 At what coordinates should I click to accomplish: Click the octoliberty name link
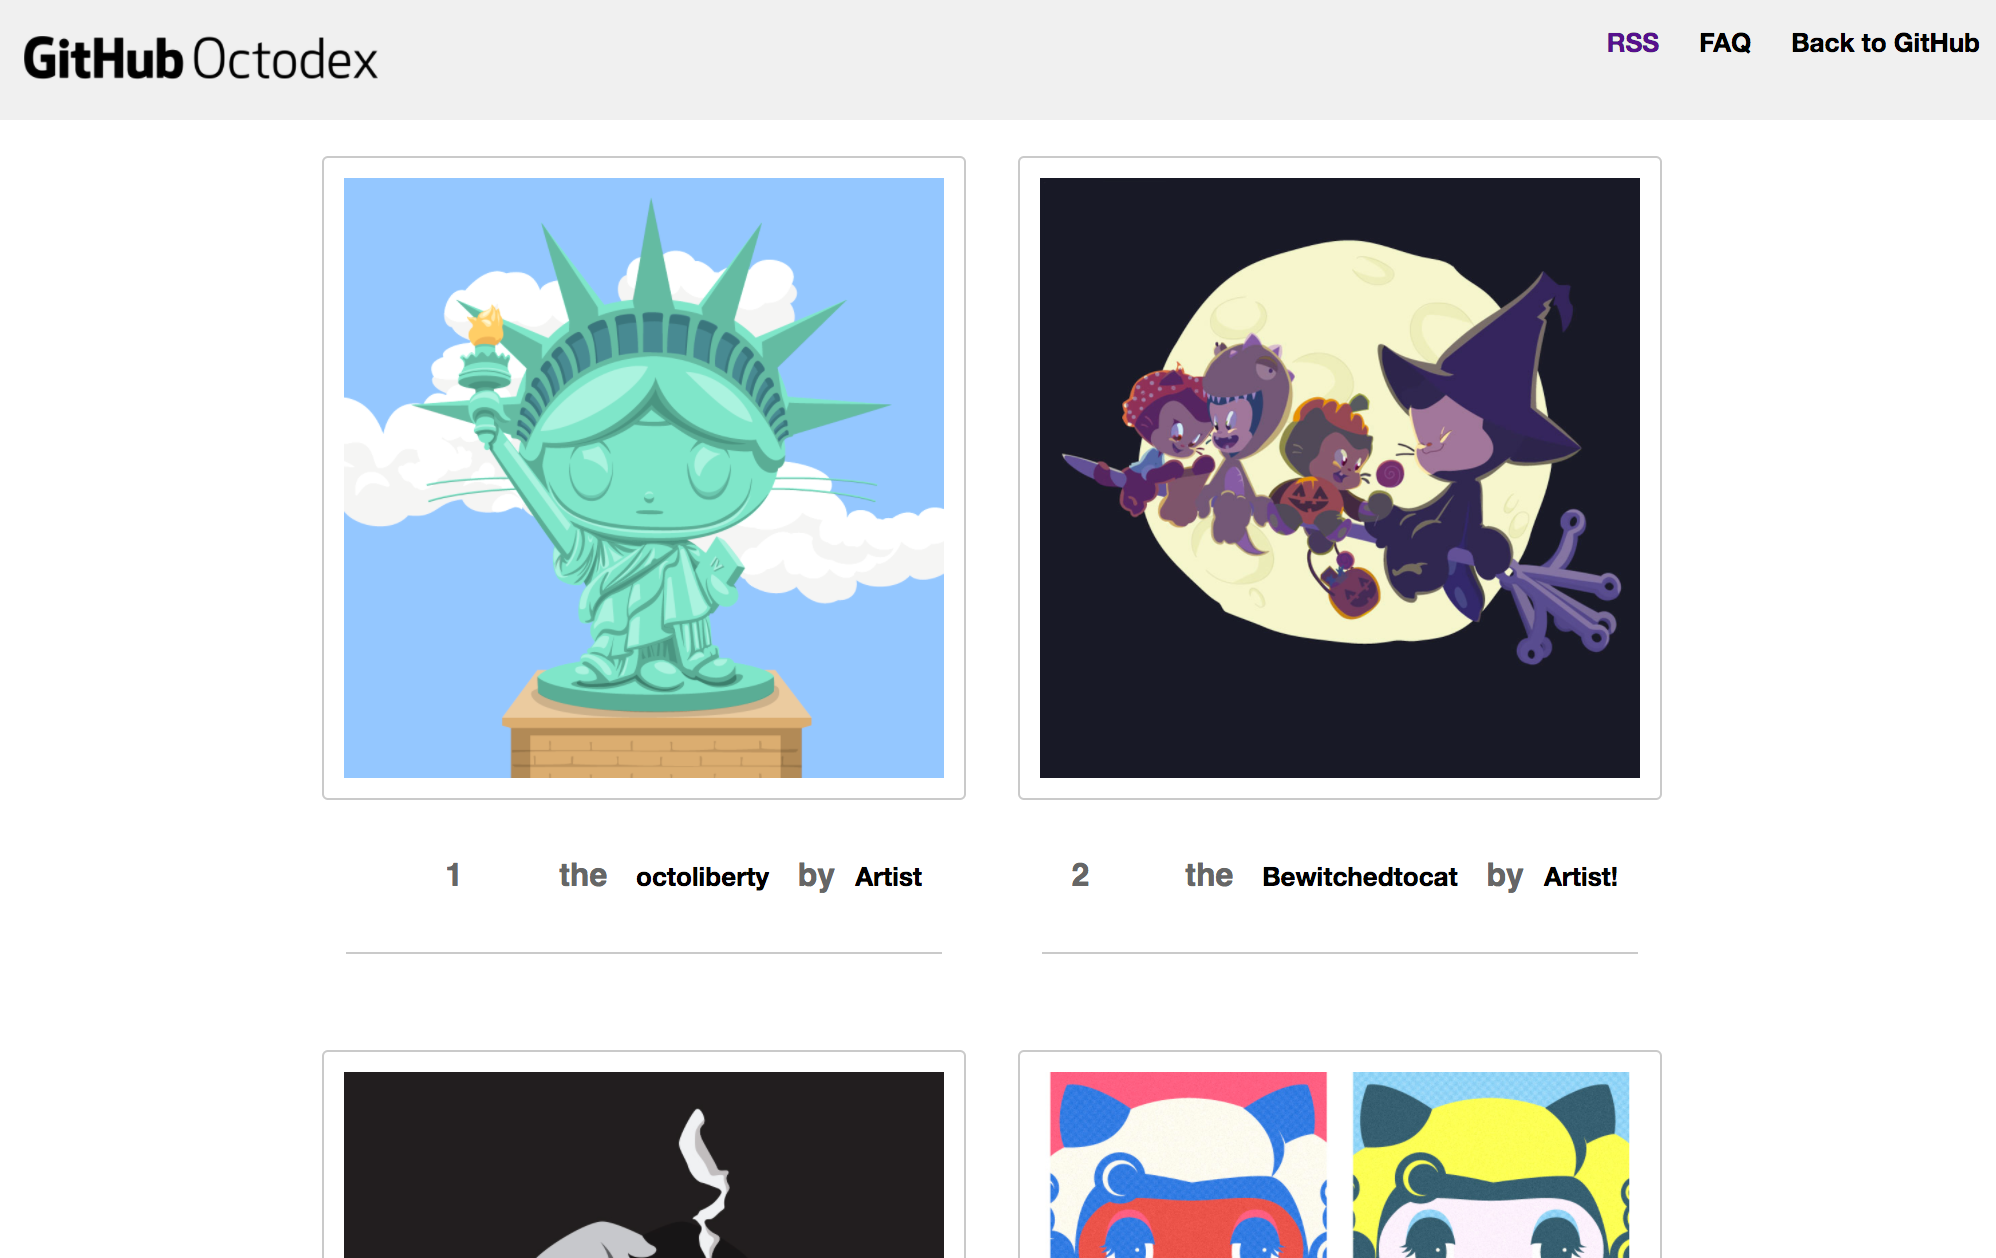(x=702, y=877)
